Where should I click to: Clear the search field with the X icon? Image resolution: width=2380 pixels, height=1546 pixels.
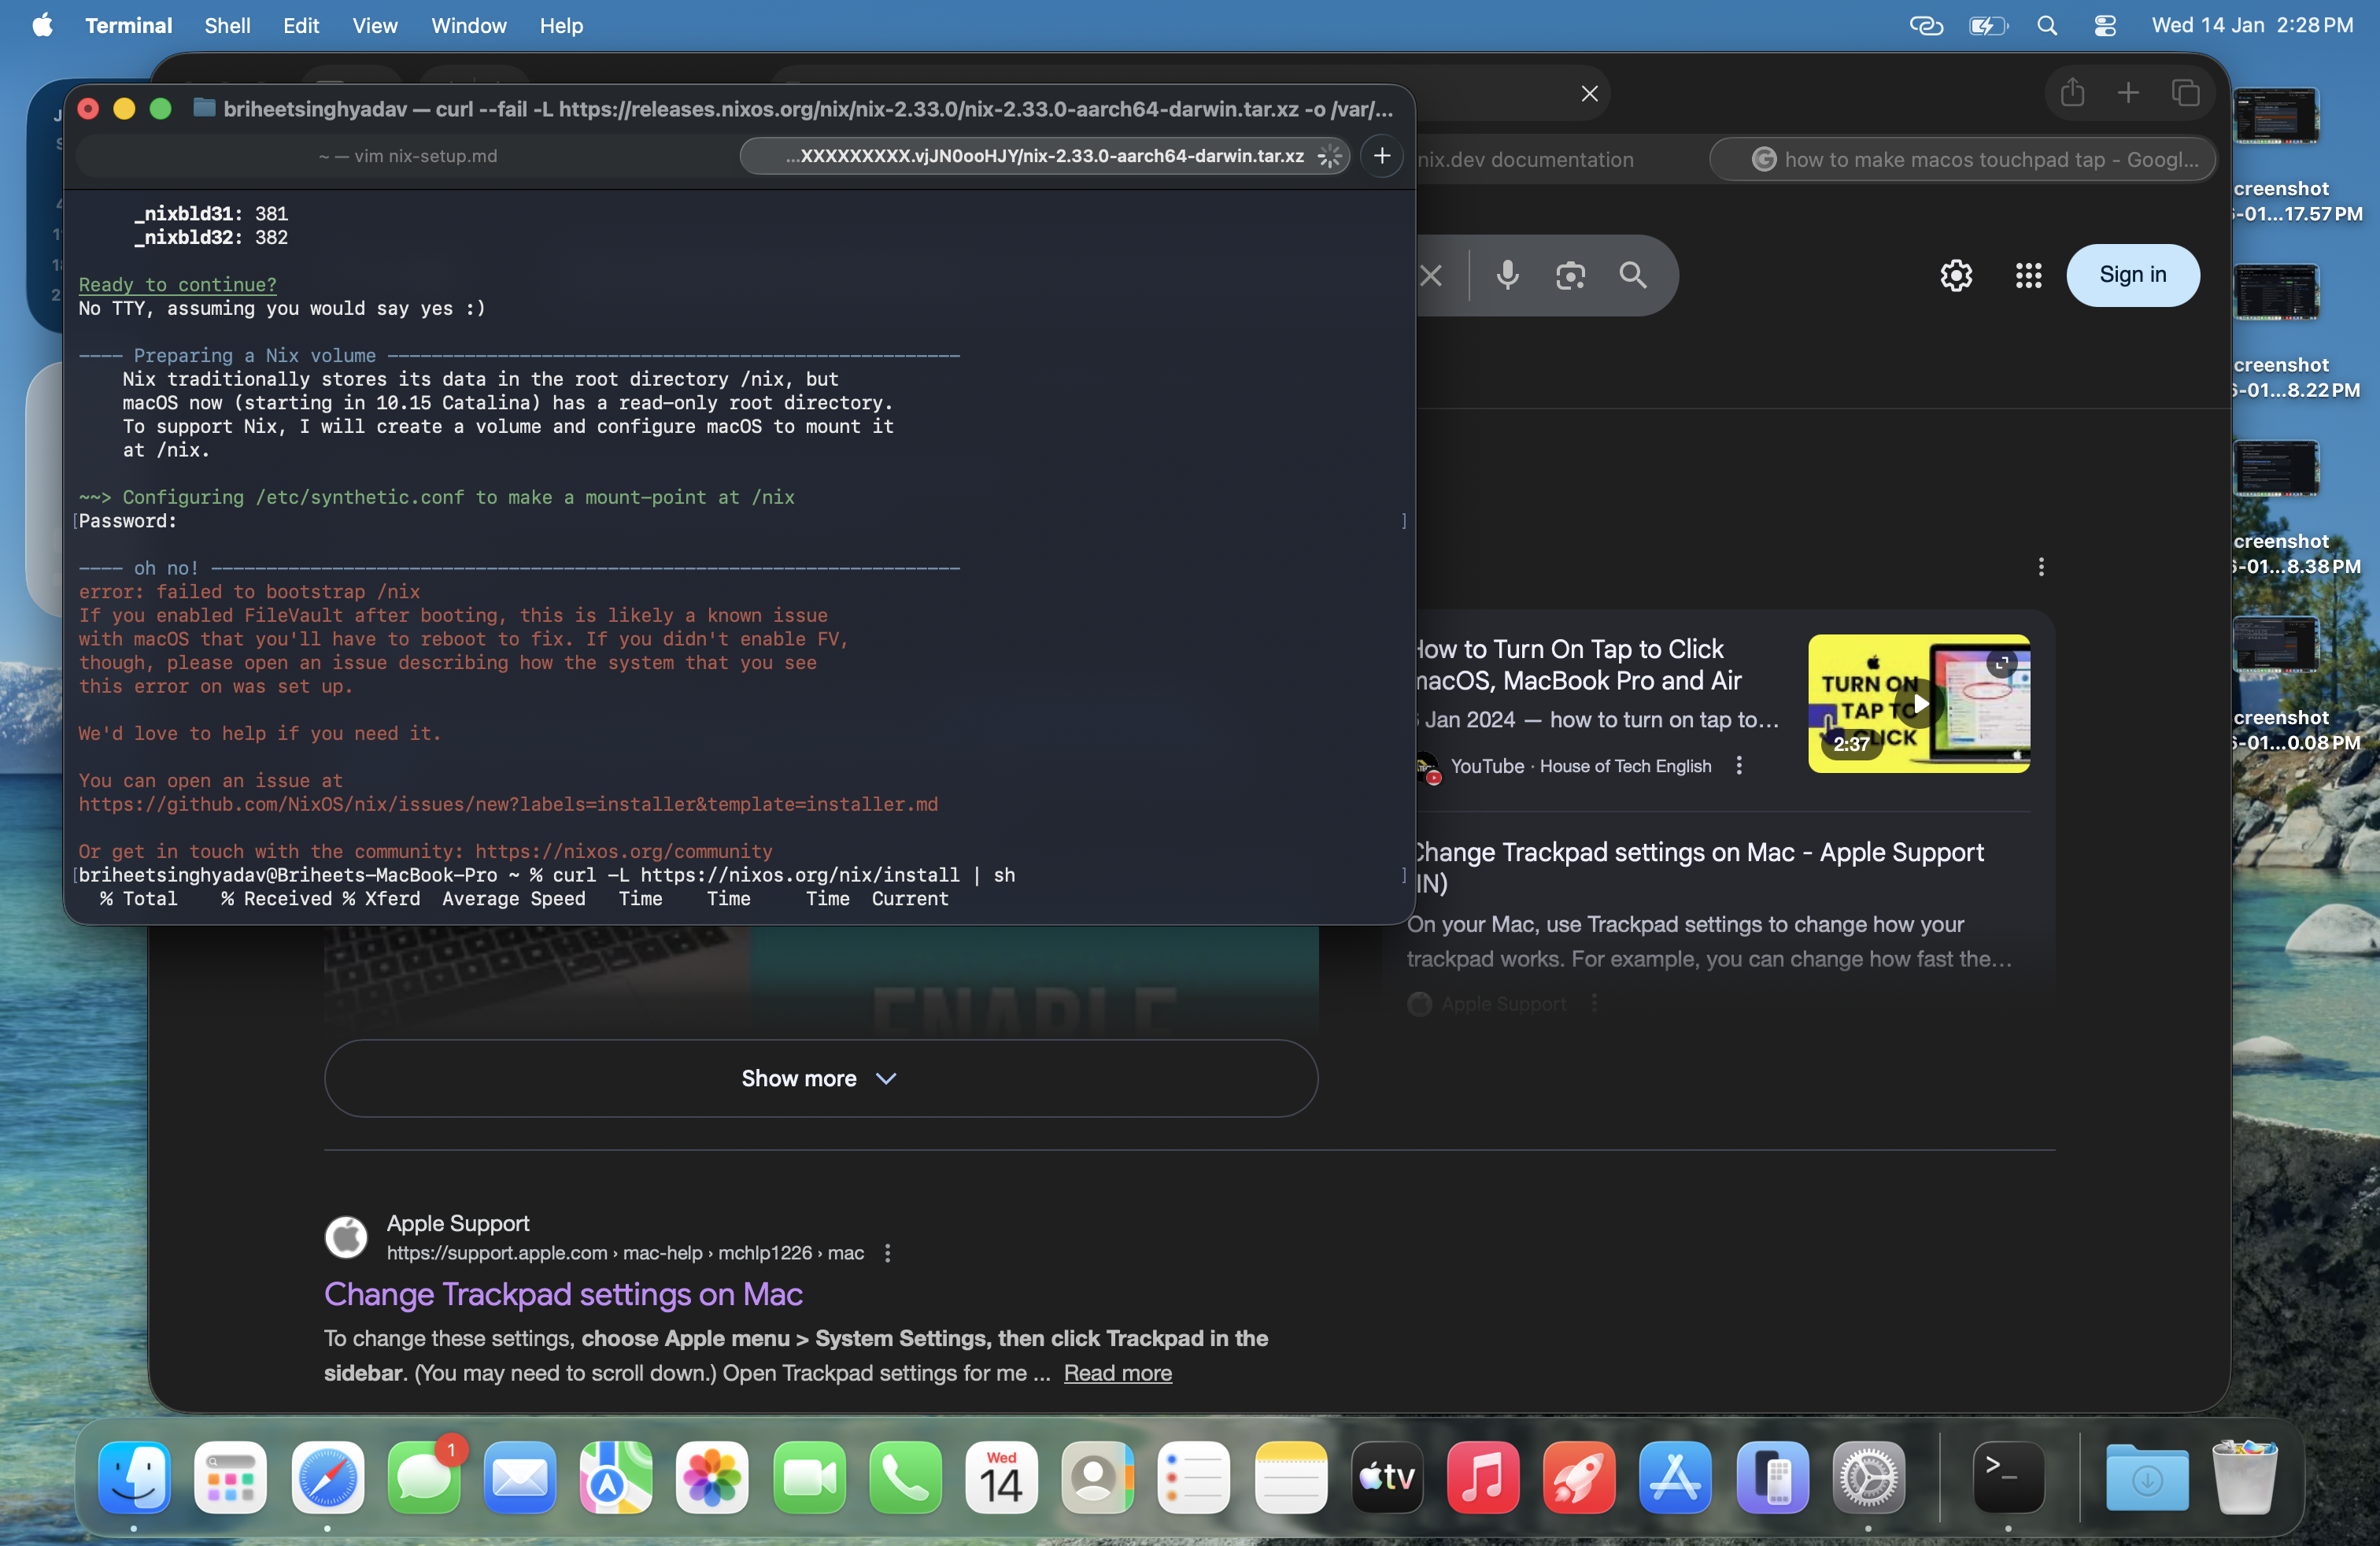pos(1432,276)
